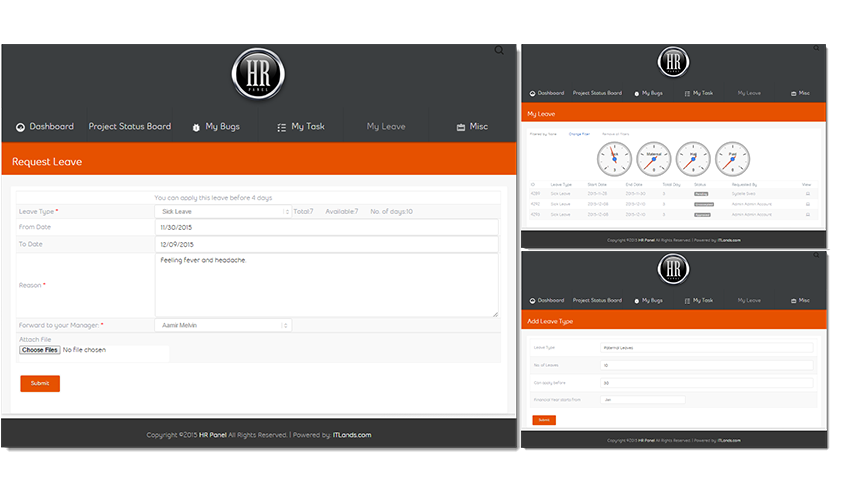
Task: Click the Sick leave gauge dial
Action: (614, 159)
